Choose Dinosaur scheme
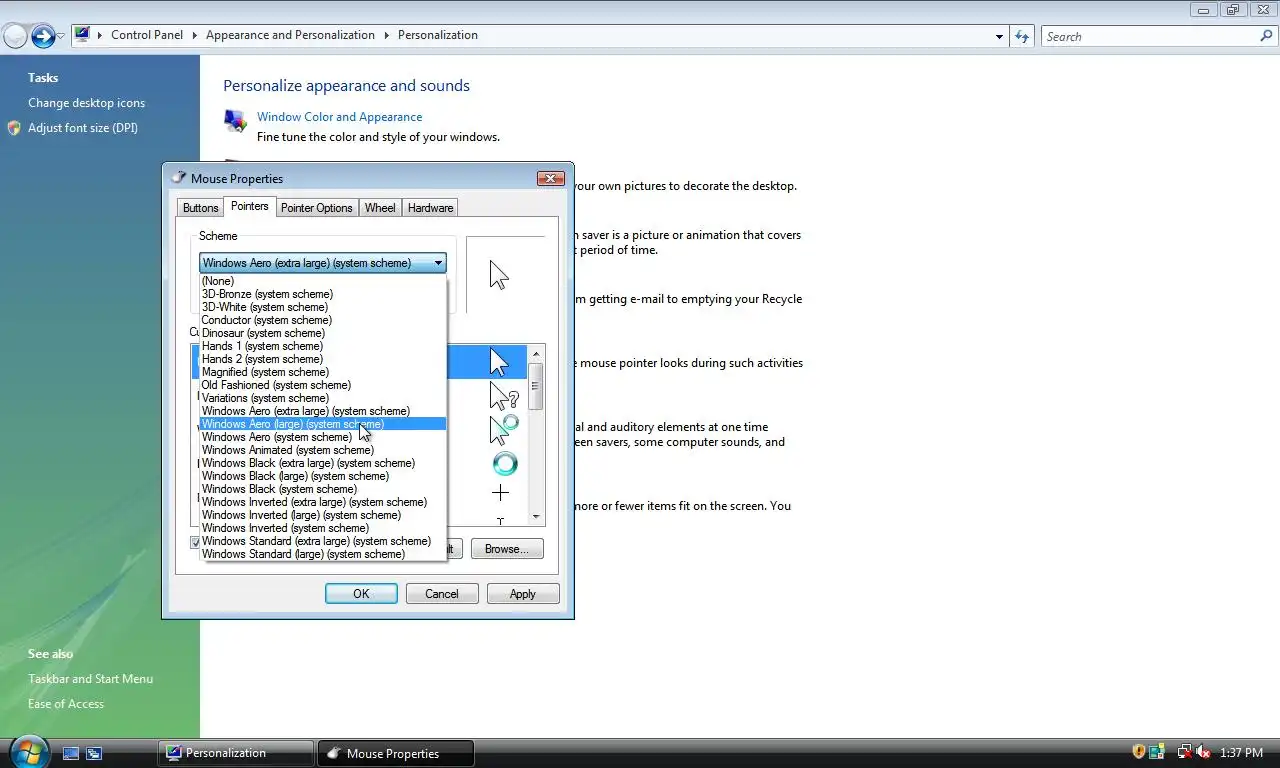The width and height of the screenshot is (1280, 768). tap(323, 333)
